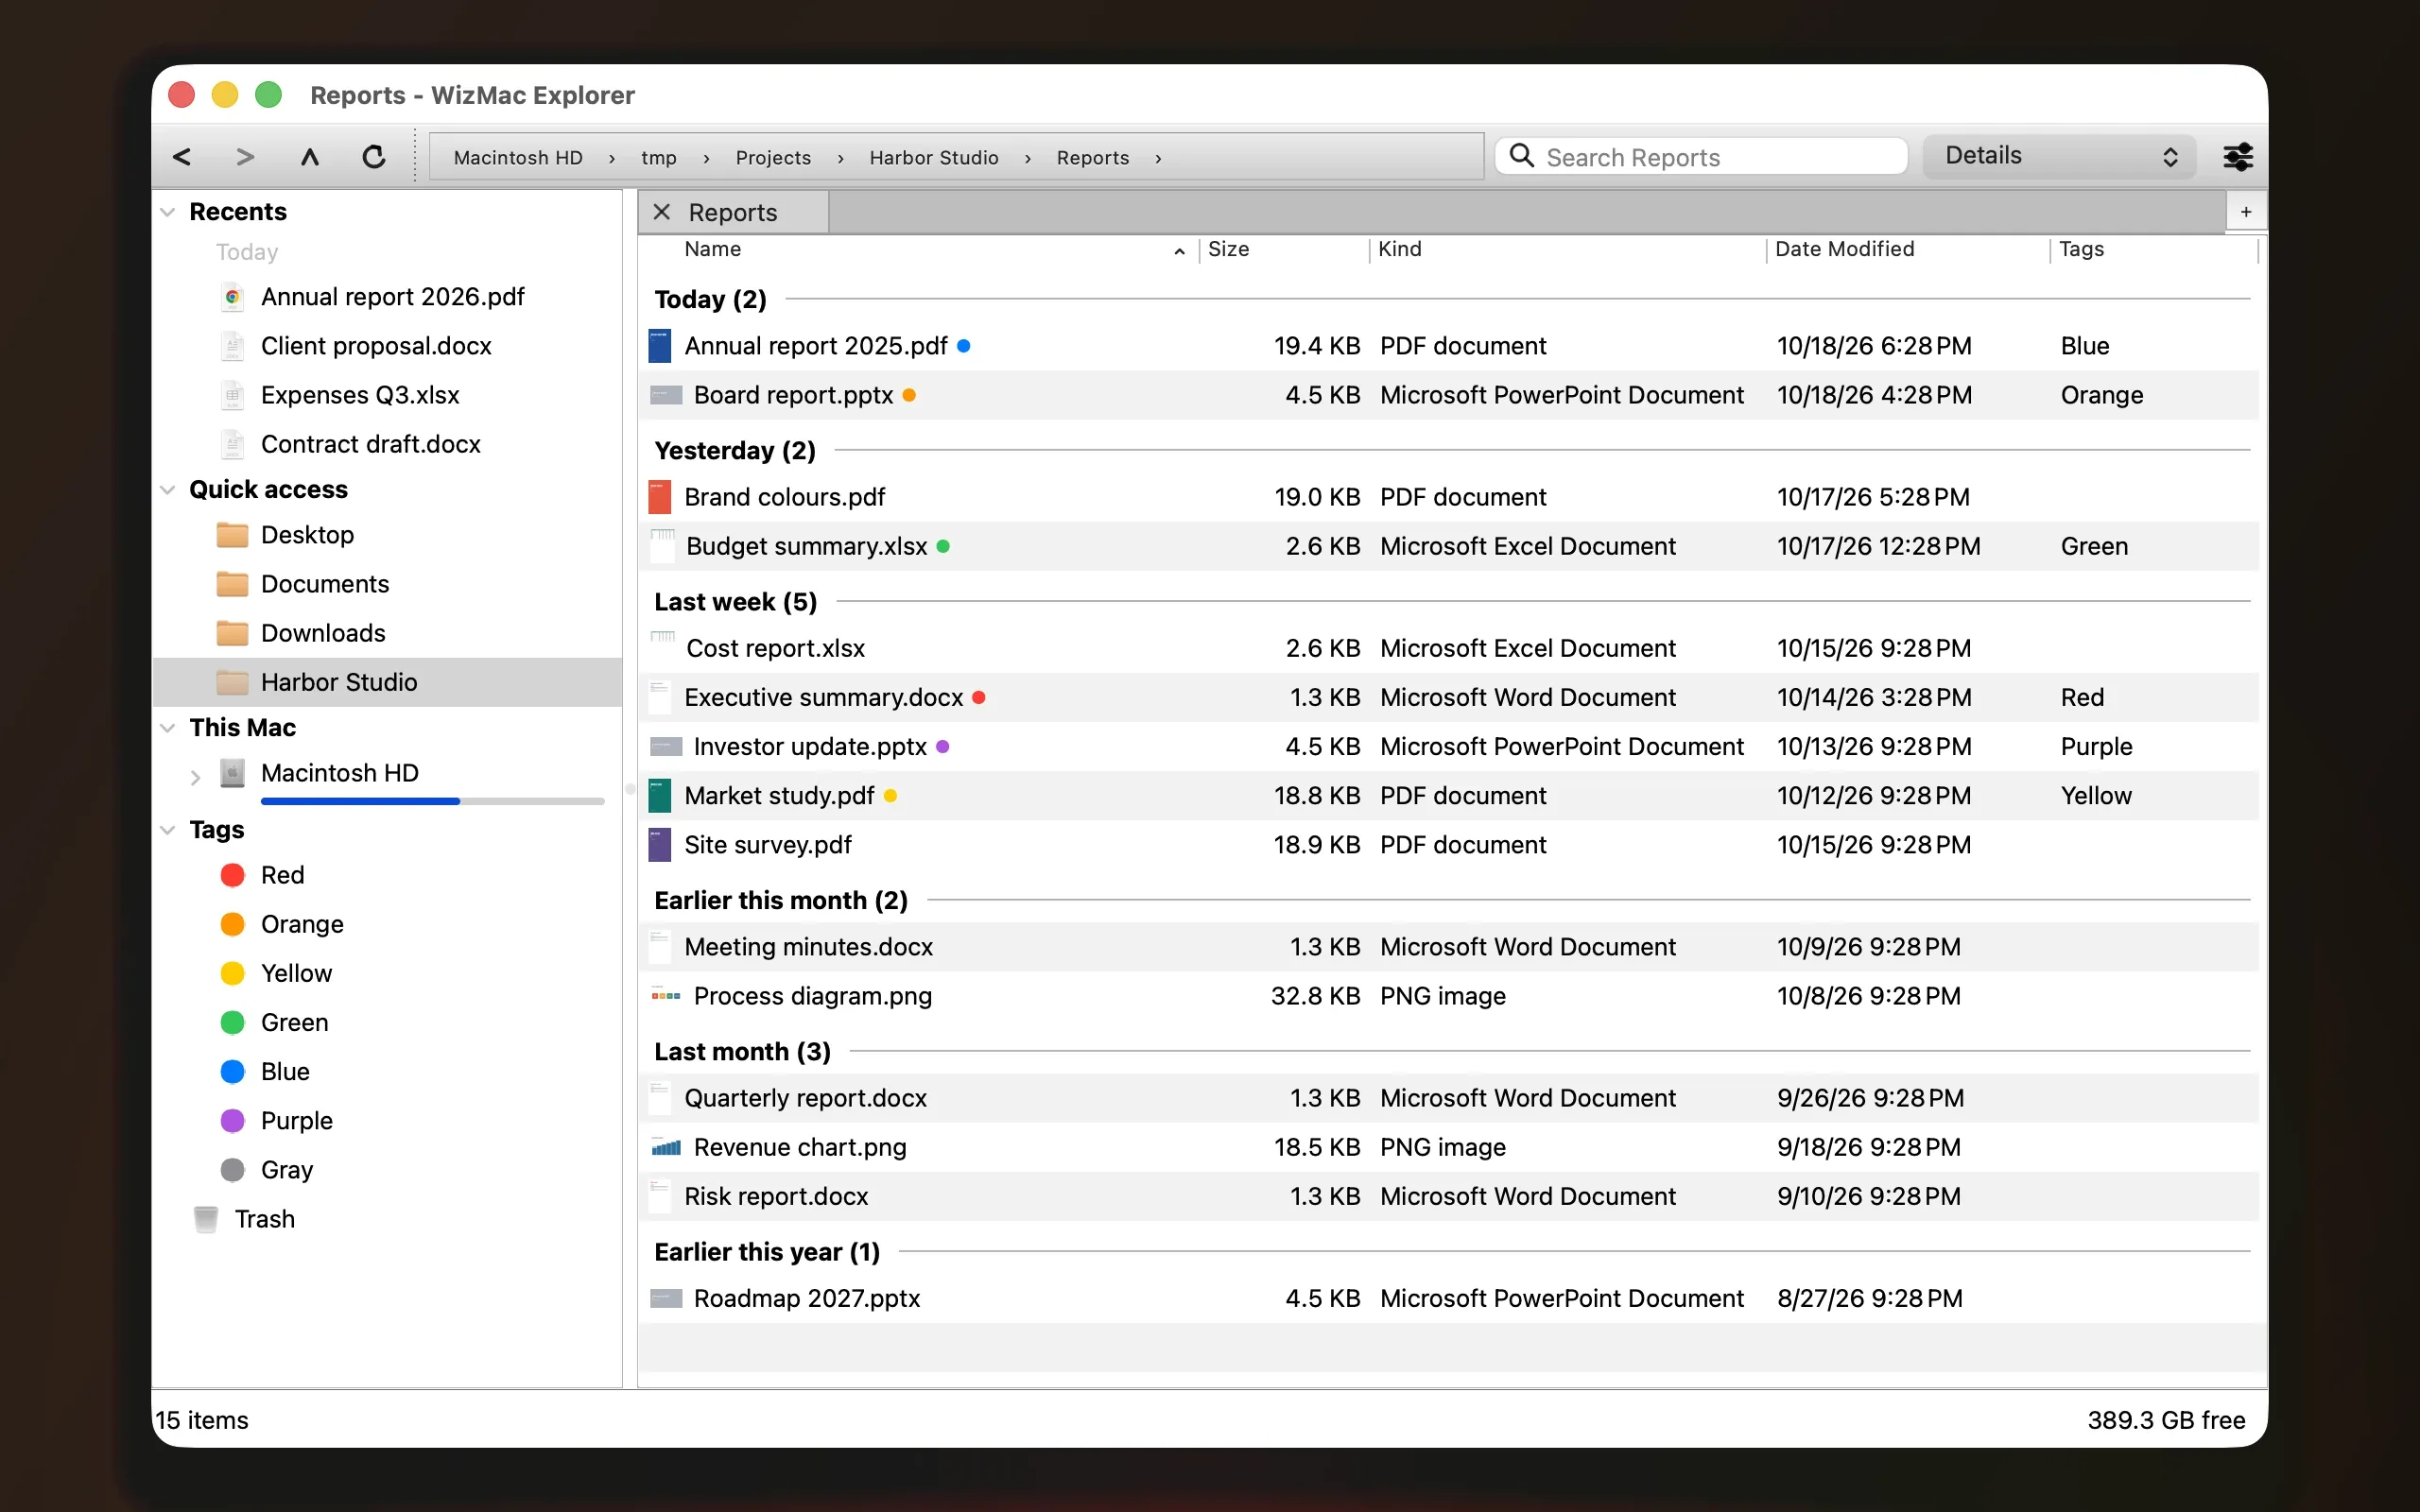
Task: Expand the Macintosh HD tree node
Action: (x=195, y=776)
